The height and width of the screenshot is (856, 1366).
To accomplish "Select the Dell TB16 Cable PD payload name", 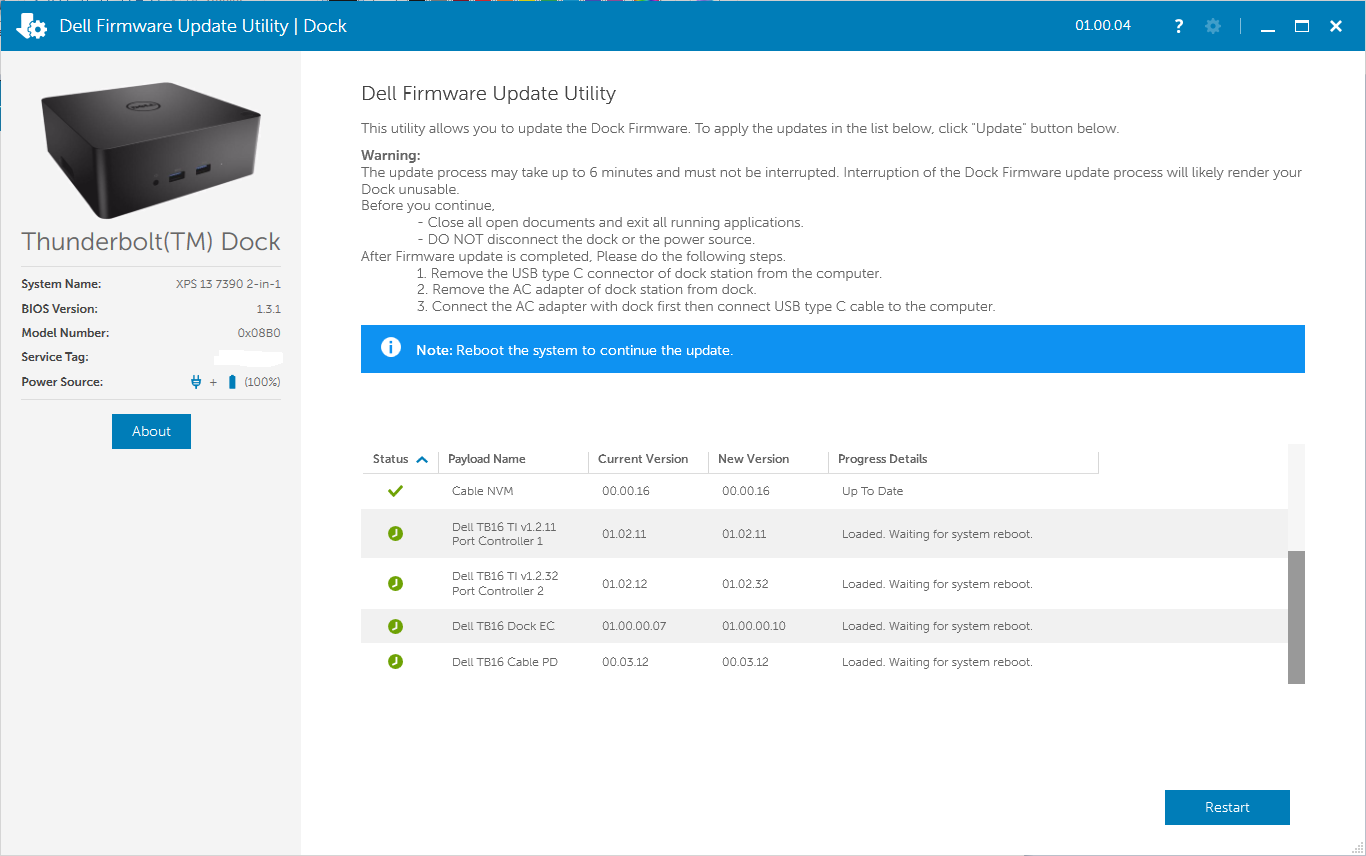I will [505, 662].
